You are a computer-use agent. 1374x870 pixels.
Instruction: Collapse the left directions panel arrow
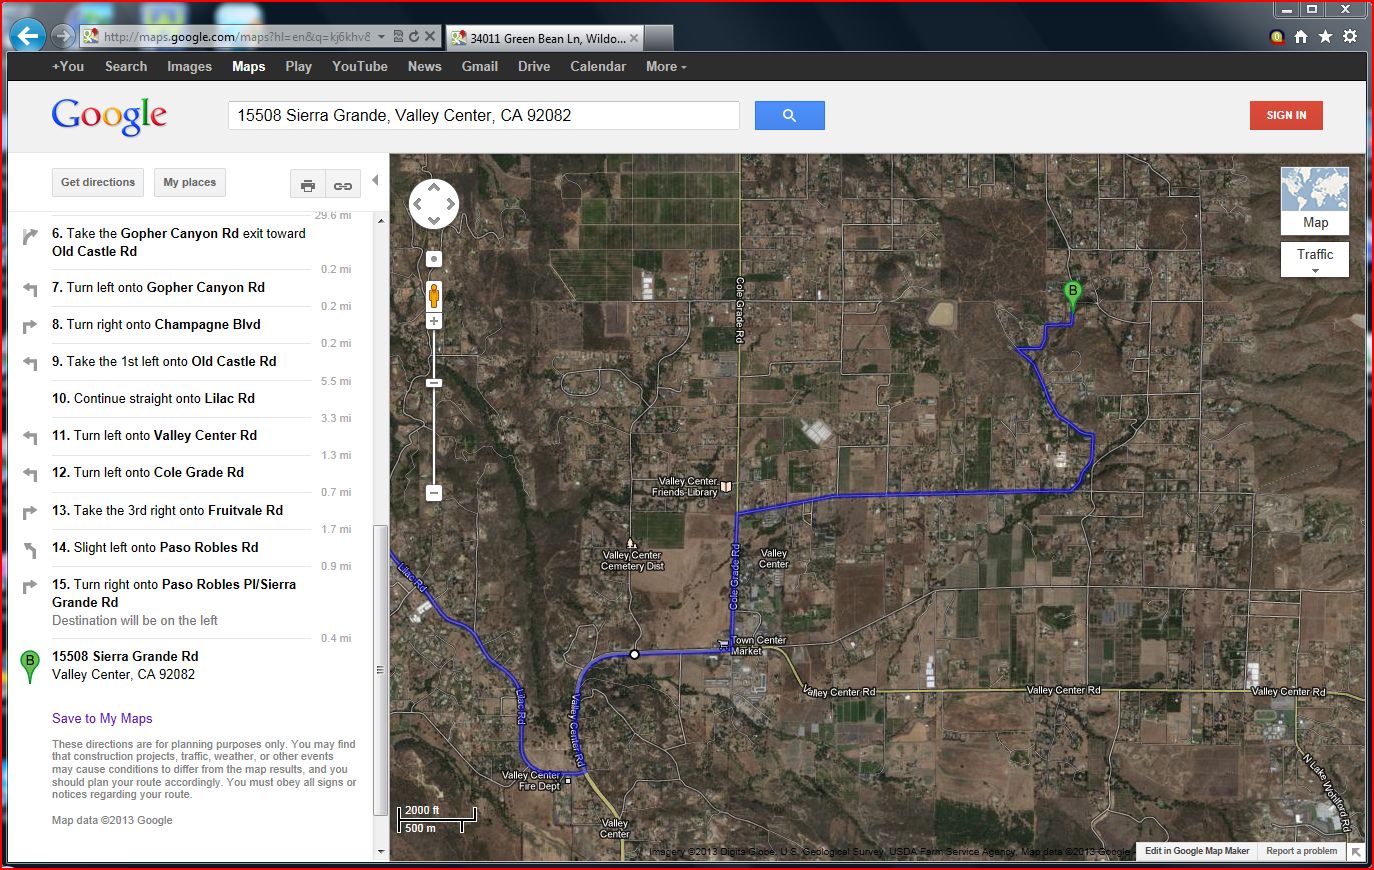(x=375, y=181)
